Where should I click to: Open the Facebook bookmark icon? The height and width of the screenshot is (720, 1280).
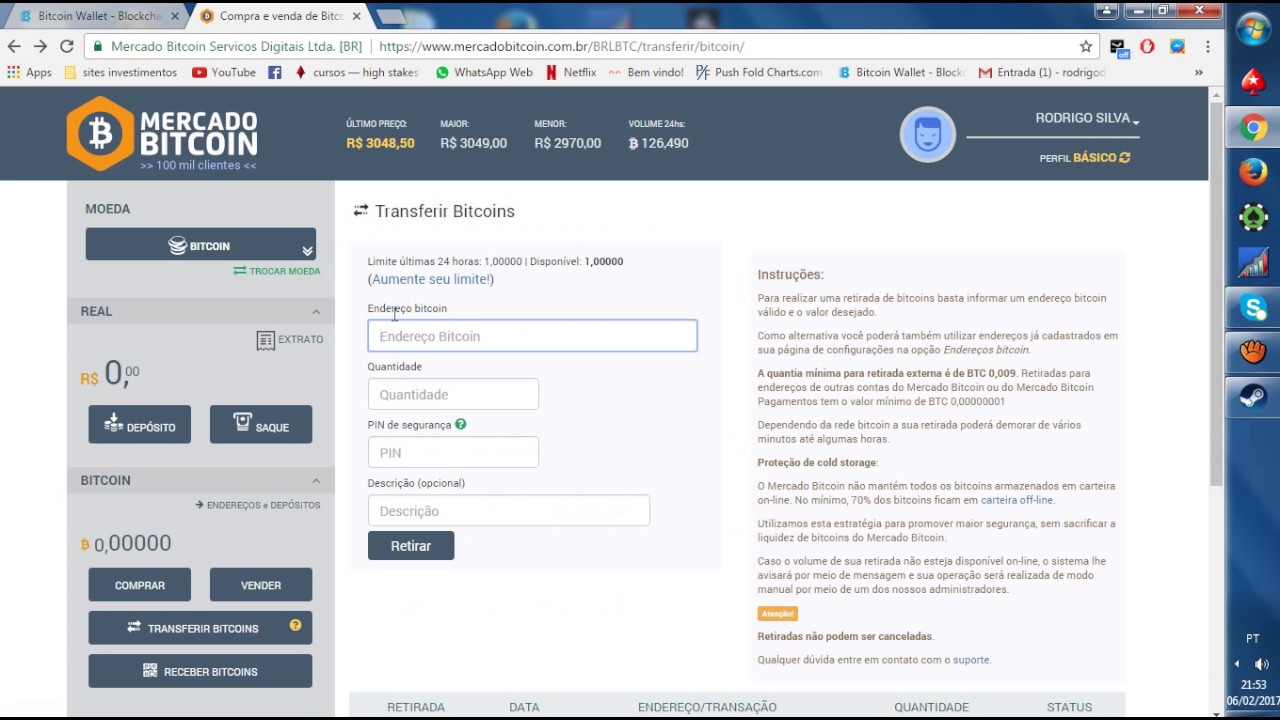pos(275,72)
